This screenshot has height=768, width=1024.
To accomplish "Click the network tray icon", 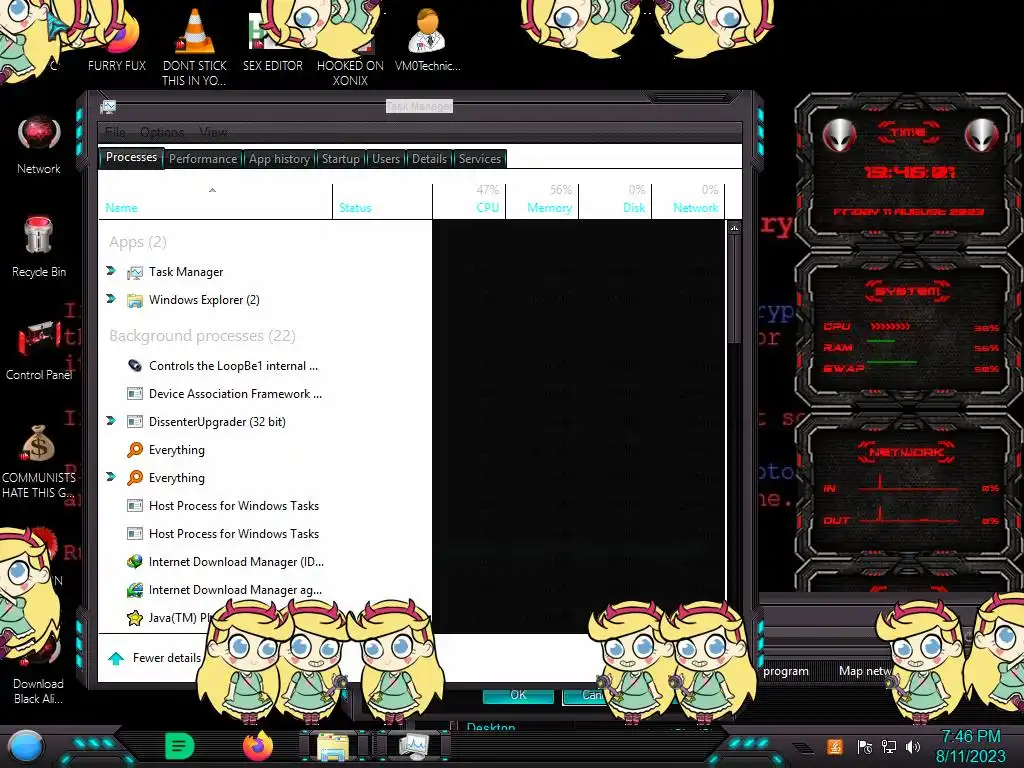I will [x=889, y=746].
